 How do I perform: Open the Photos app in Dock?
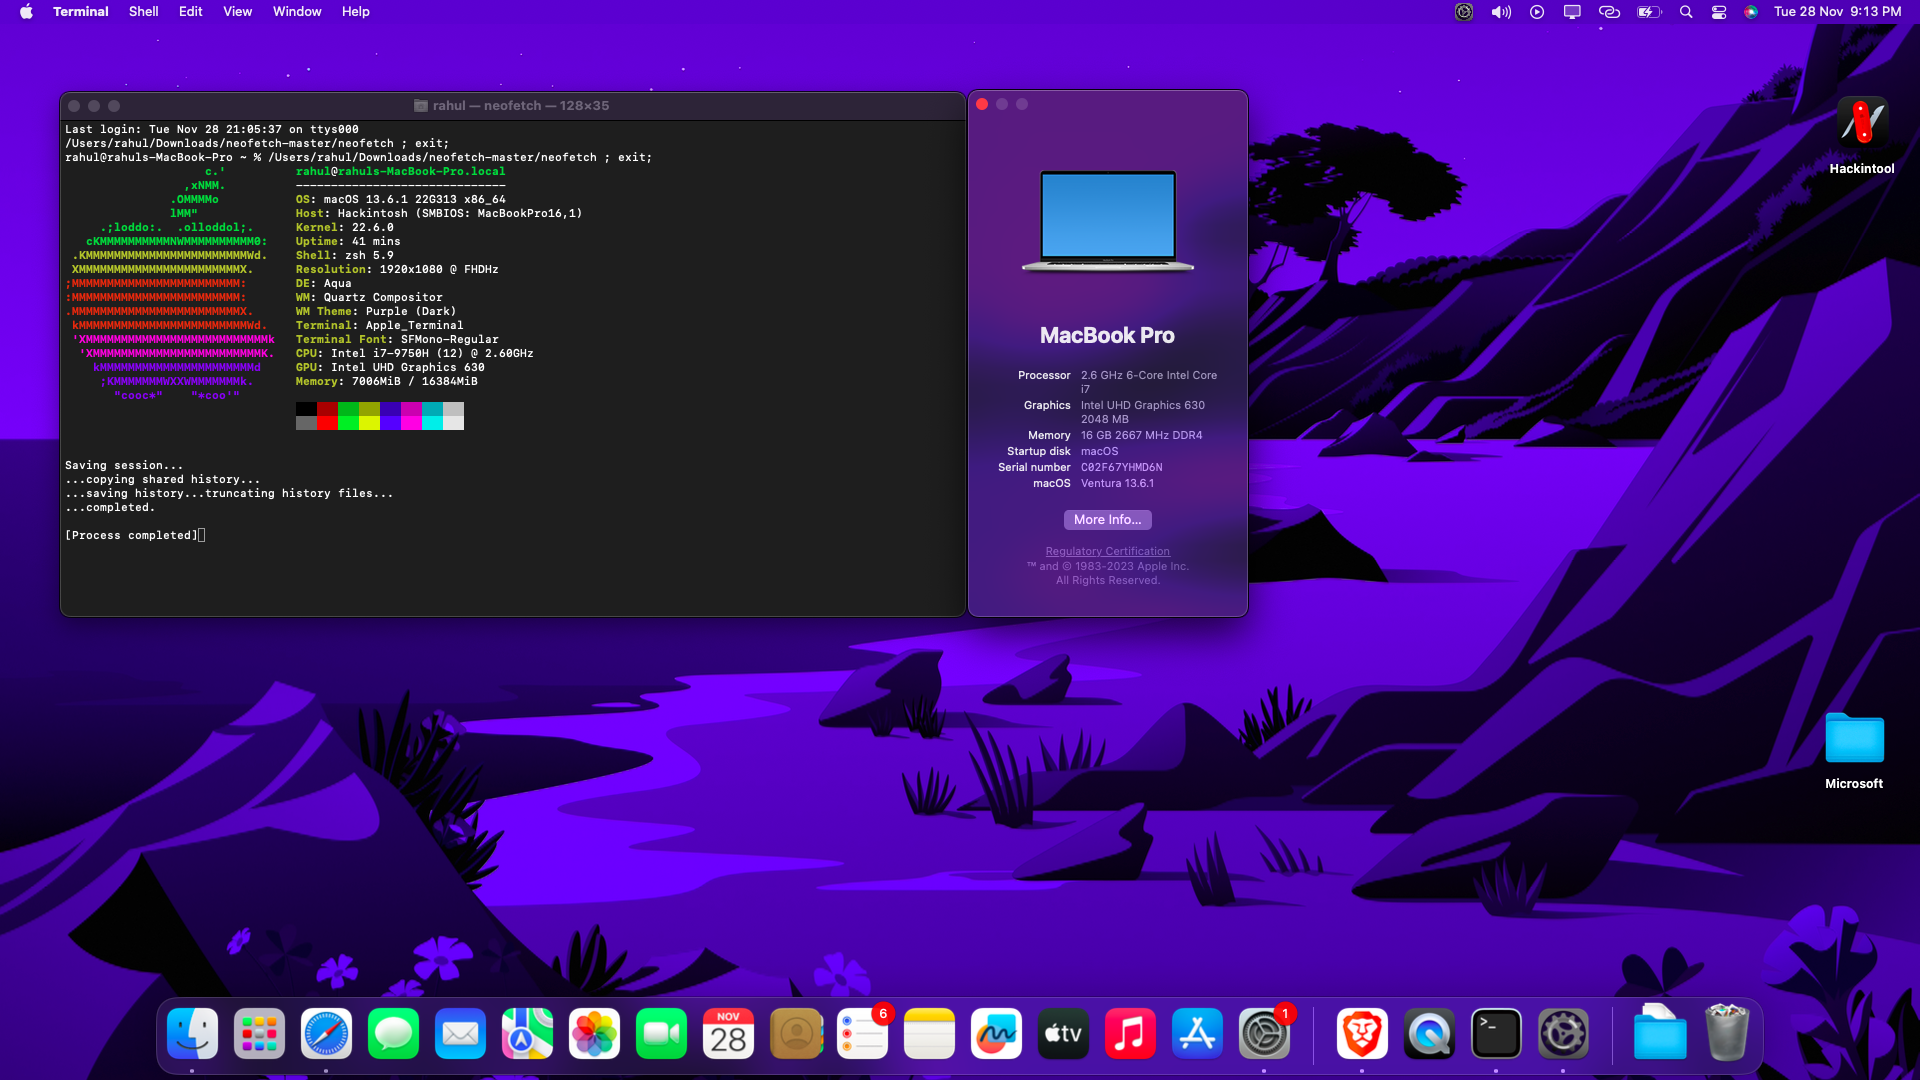click(x=594, y=1034)
